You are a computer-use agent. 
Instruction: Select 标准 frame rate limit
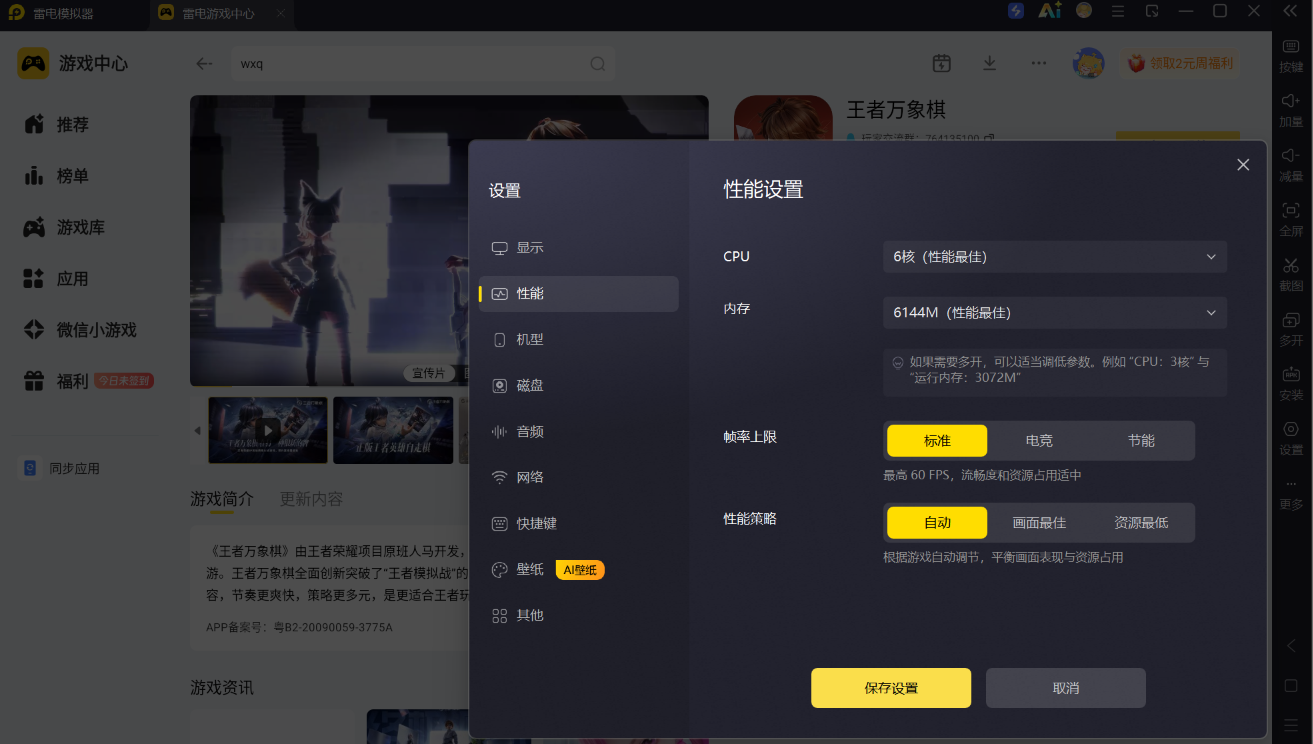pyautogui.click(x=937, y=441)
